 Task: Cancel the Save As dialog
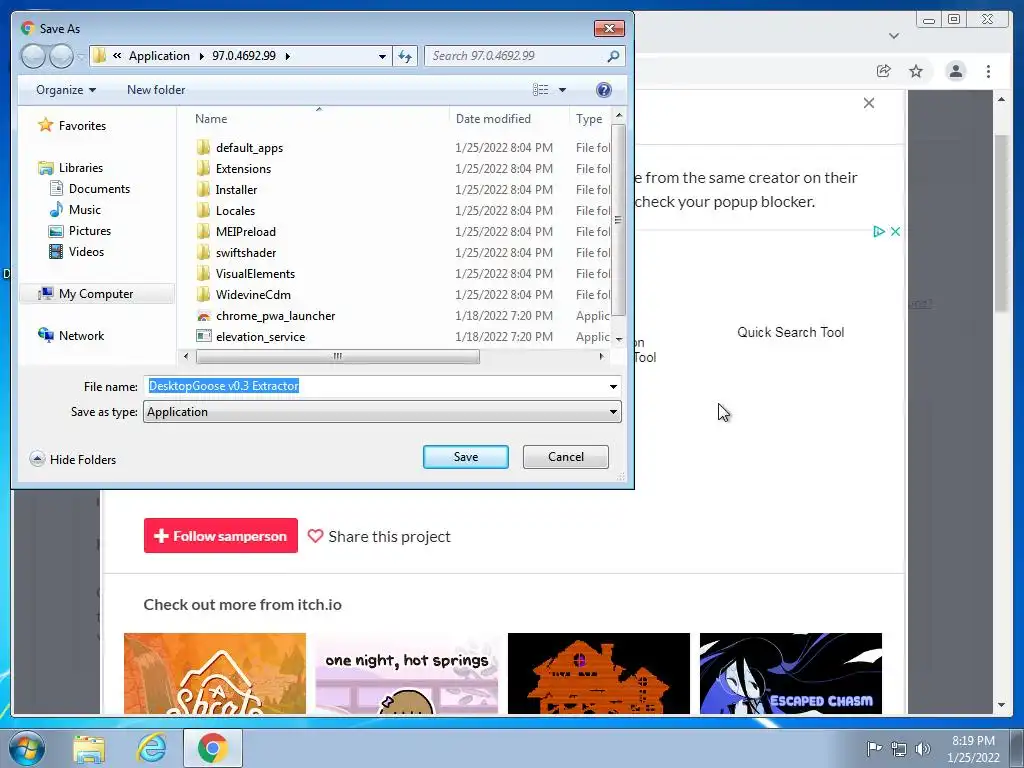pyautogui.click(x=566, y=457)
